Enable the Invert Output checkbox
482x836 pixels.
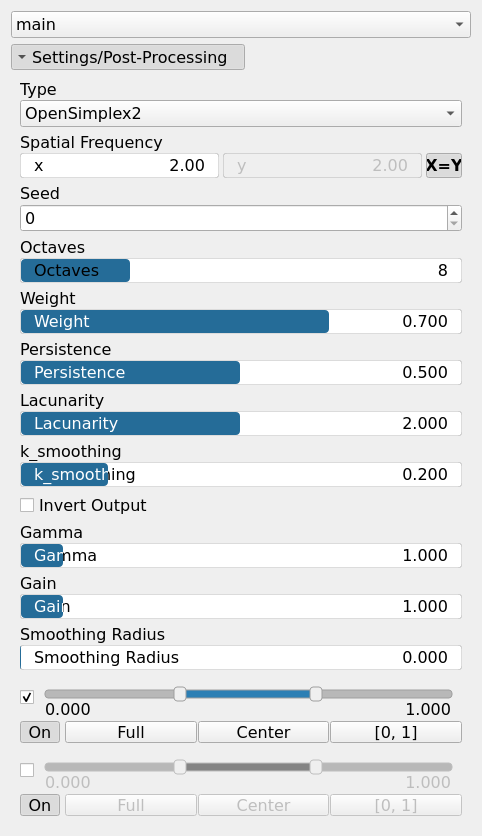click(x=27, y=505)
